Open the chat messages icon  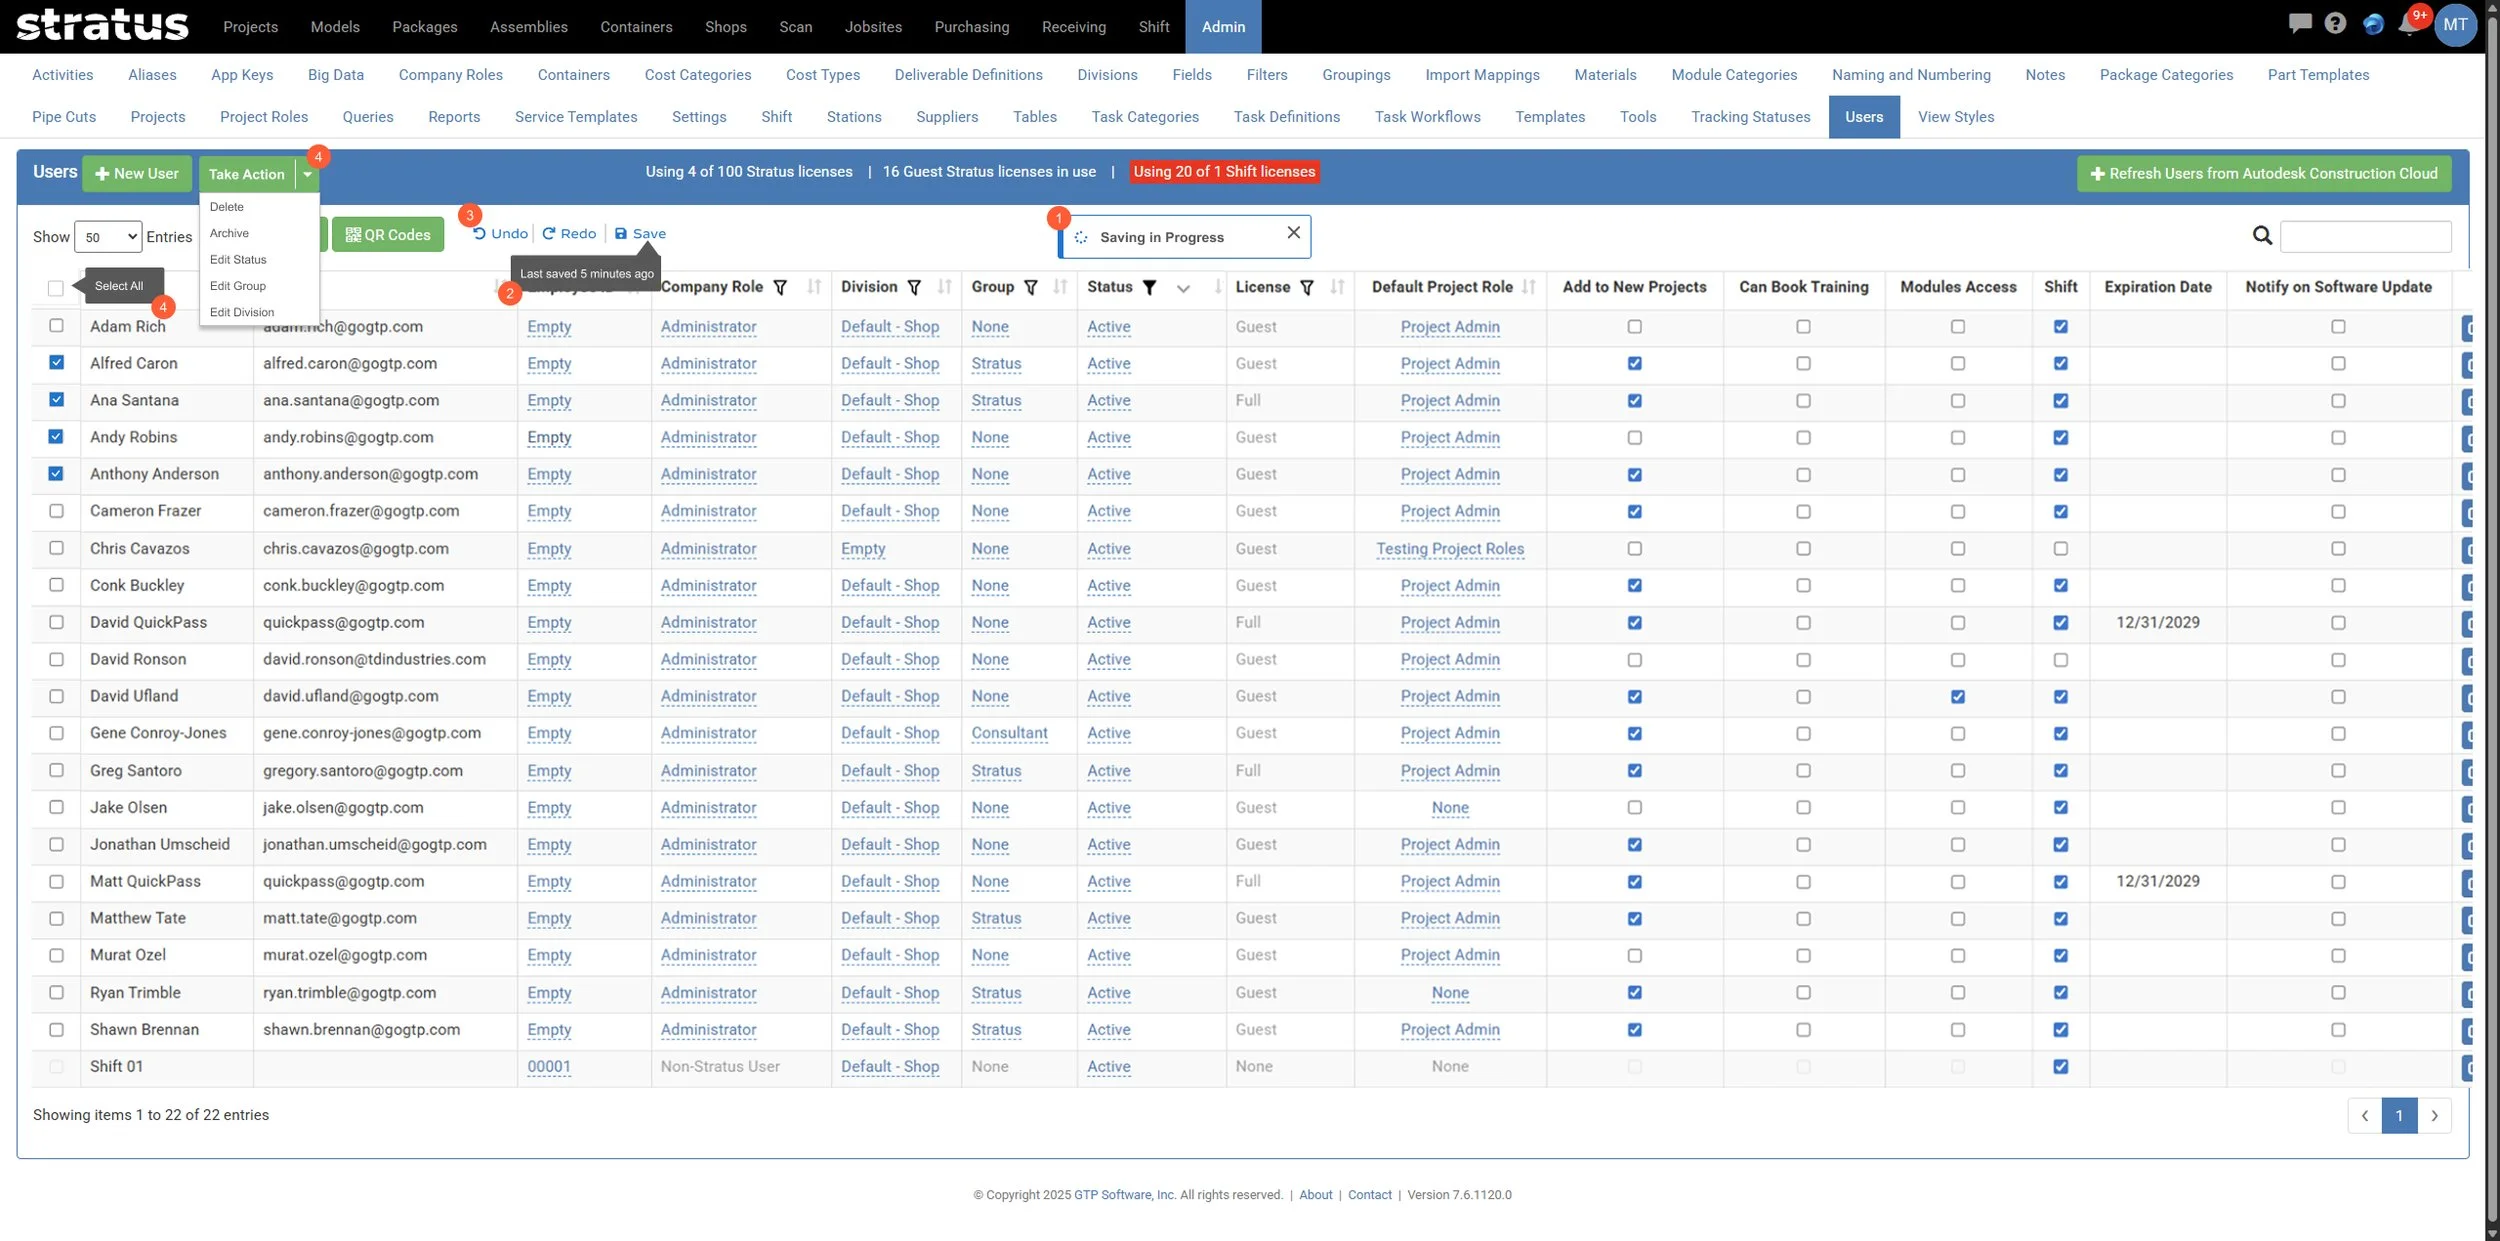point(2299,23)
